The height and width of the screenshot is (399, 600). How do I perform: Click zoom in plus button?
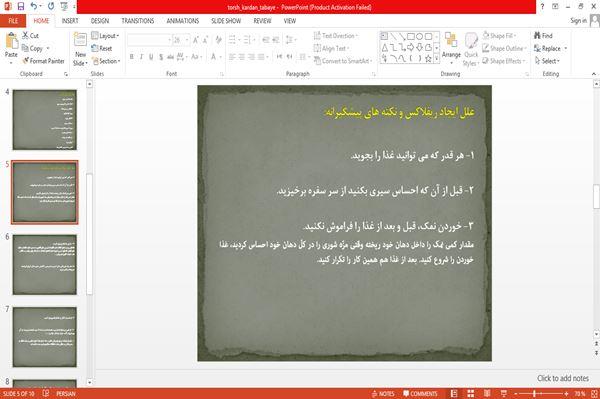coord(566,394)
